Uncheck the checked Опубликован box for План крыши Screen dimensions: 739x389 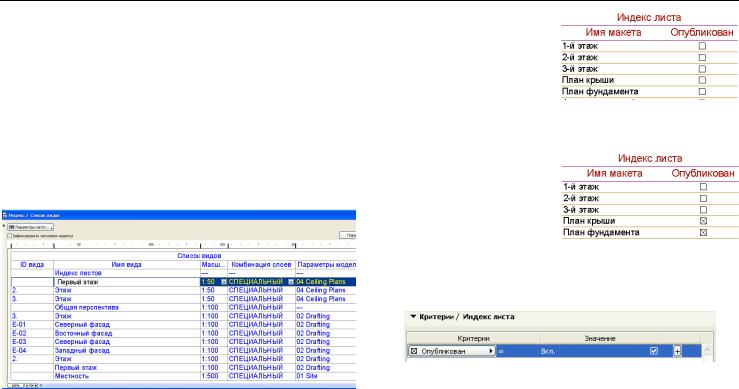(703, 221)
